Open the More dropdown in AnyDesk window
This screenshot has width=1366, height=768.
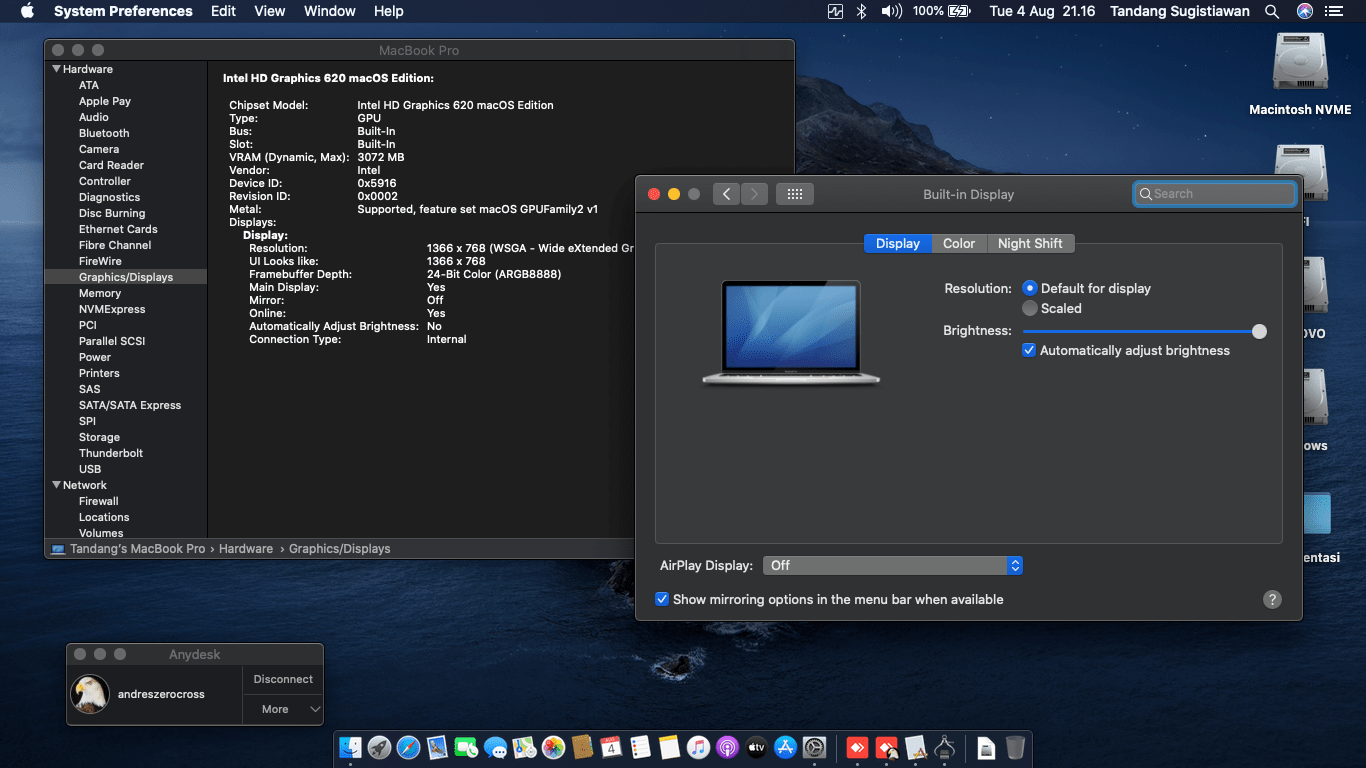click(x=282, y=709)
